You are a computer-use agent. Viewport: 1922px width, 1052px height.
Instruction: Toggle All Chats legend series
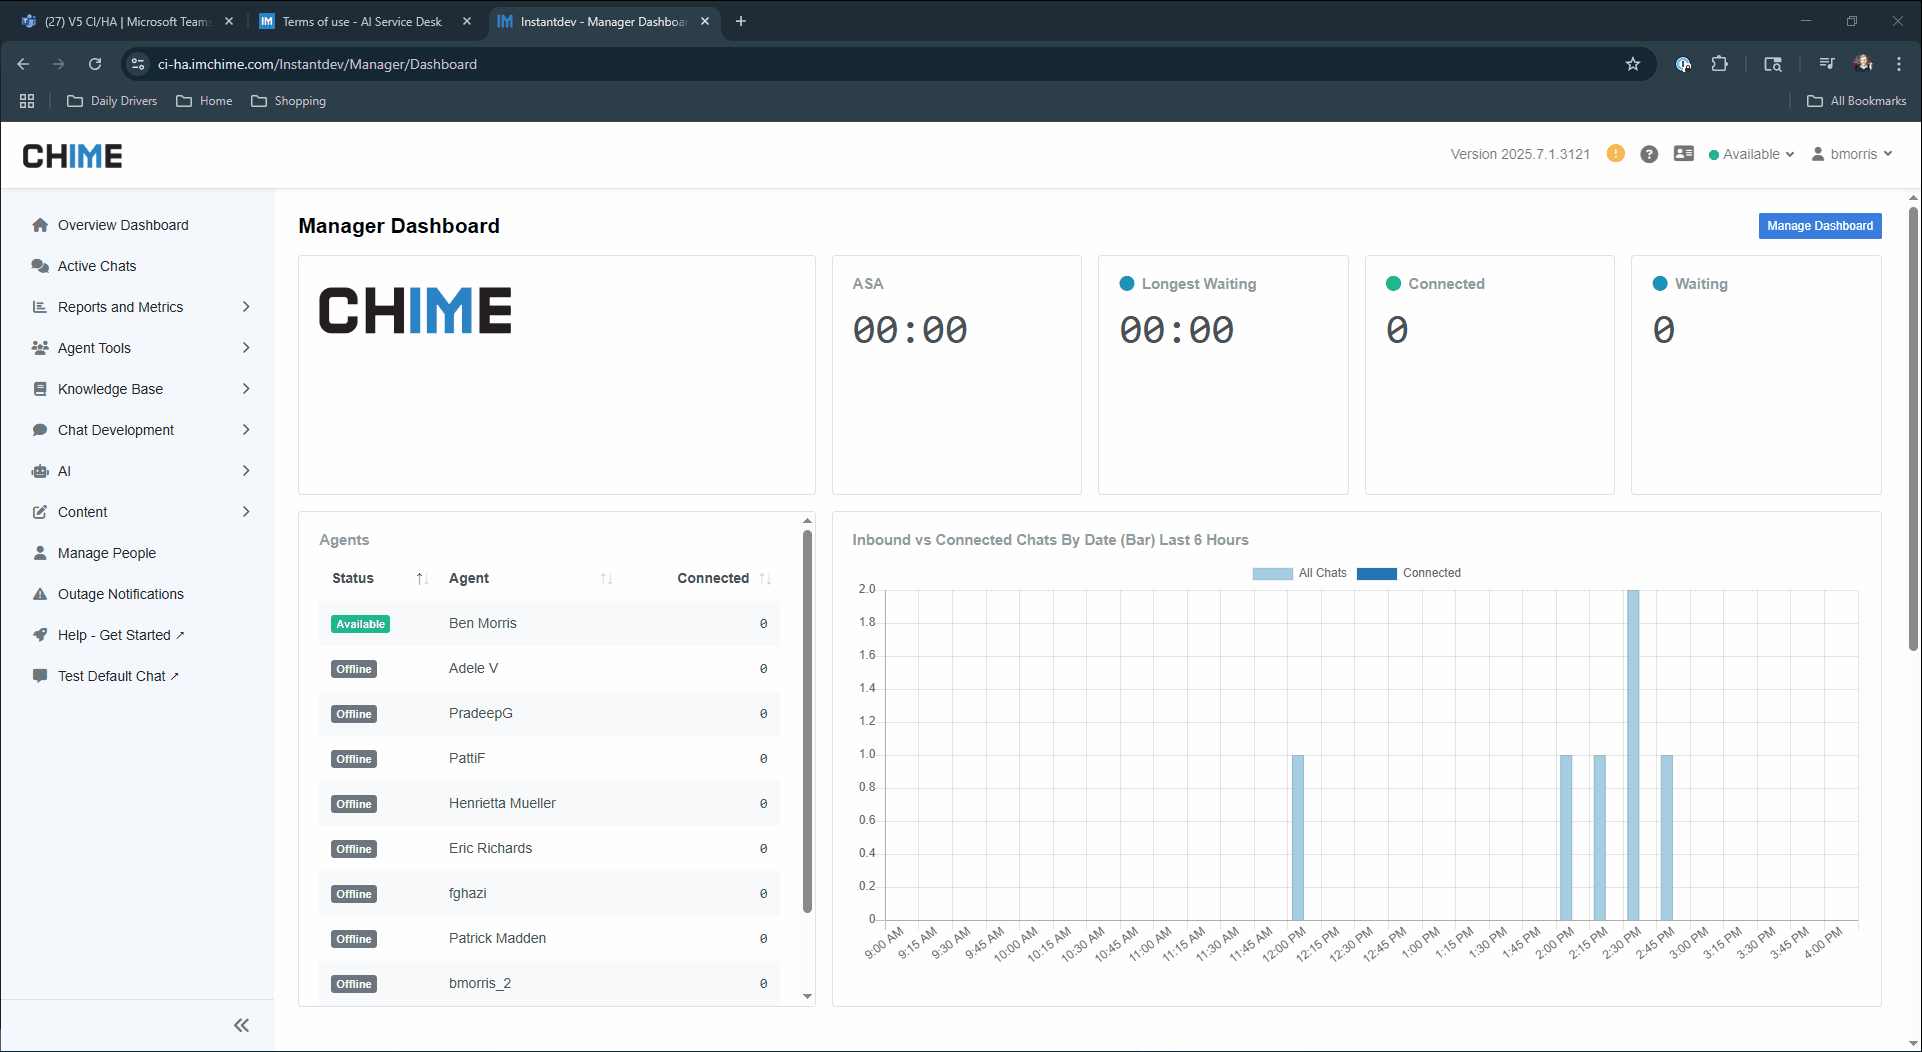click(1299, 573)
